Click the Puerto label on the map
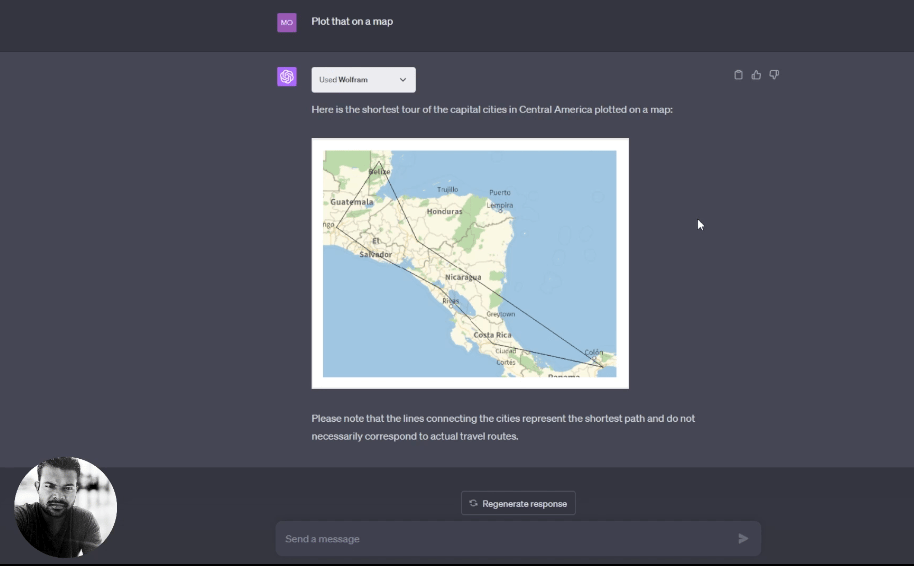This screenshot has height=566, width=914. point(500,192)
